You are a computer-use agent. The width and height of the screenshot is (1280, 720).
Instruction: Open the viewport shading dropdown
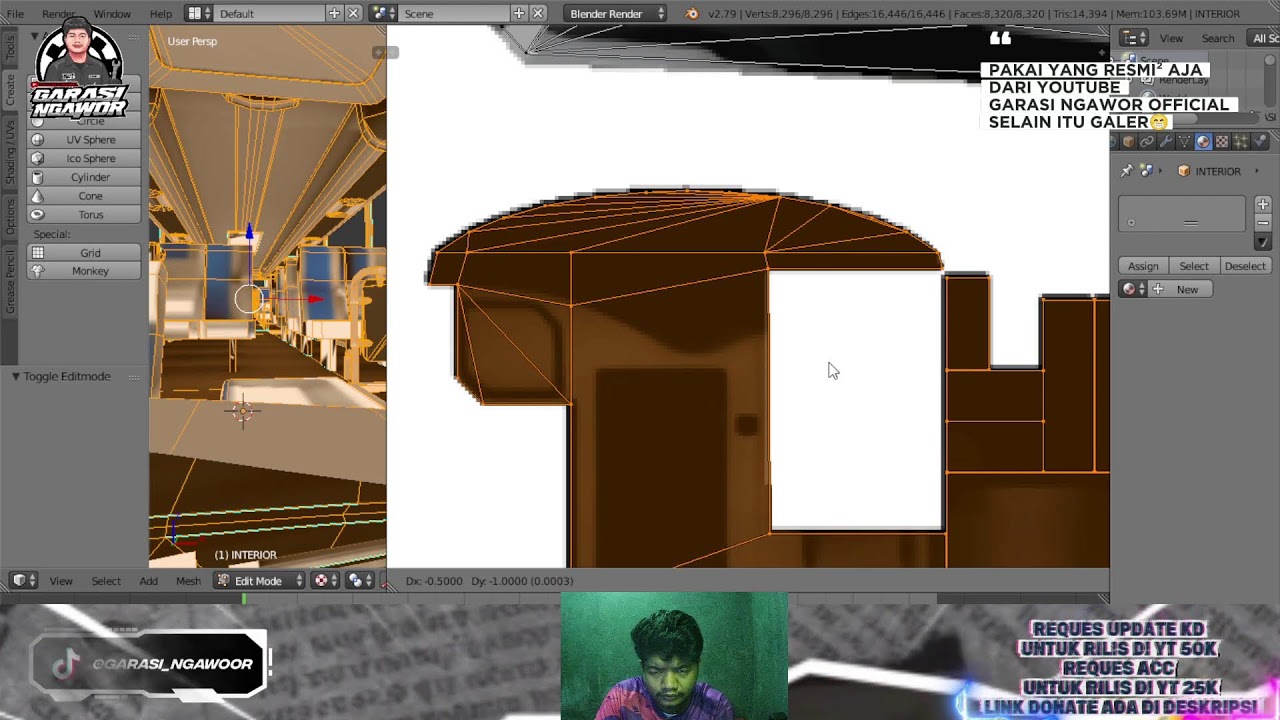pyautogui.click(x=324, y=581)
